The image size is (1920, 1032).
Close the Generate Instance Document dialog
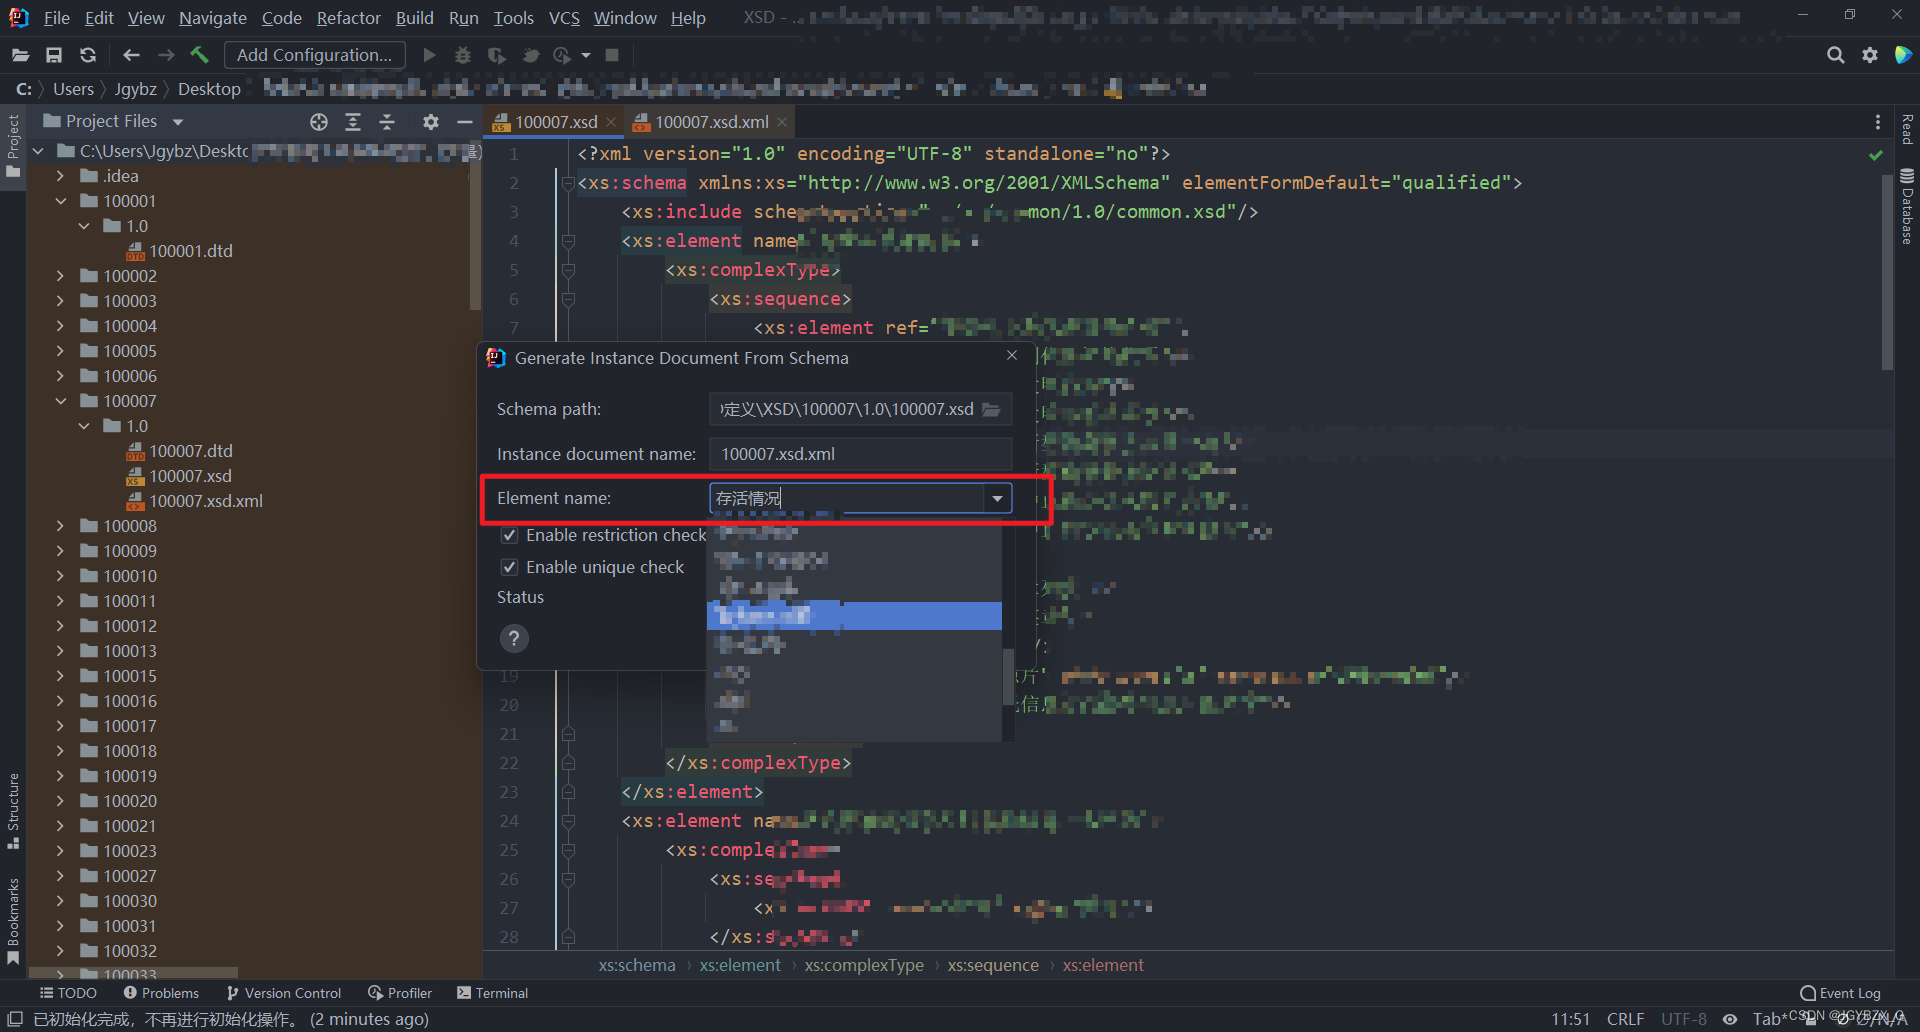click(1012, 356)
